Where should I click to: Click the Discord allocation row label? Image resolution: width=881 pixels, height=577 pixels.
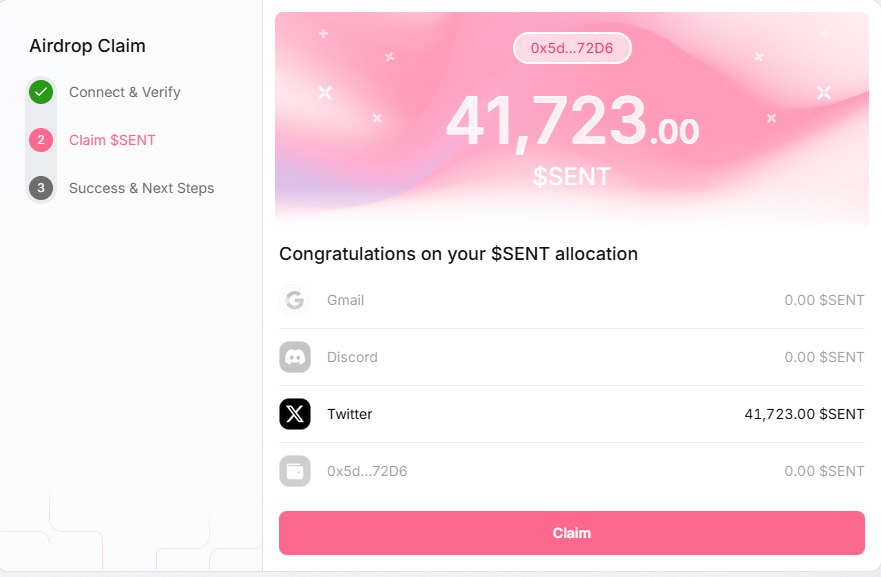[x=352, y=357]
